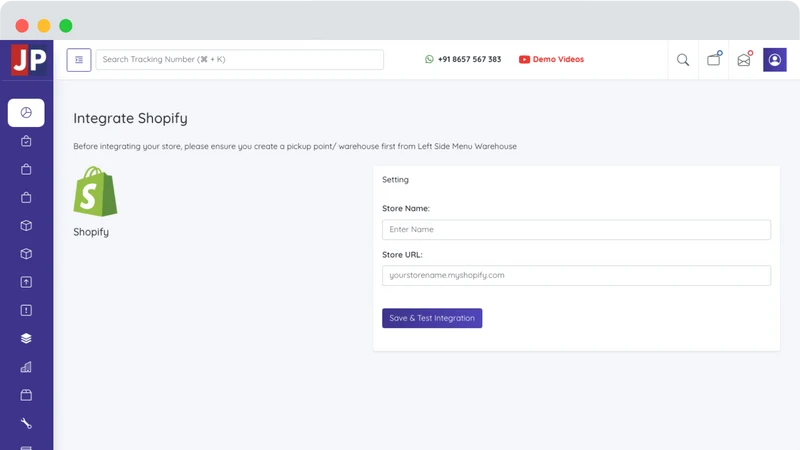Open the user profile avatar menu

774,60
